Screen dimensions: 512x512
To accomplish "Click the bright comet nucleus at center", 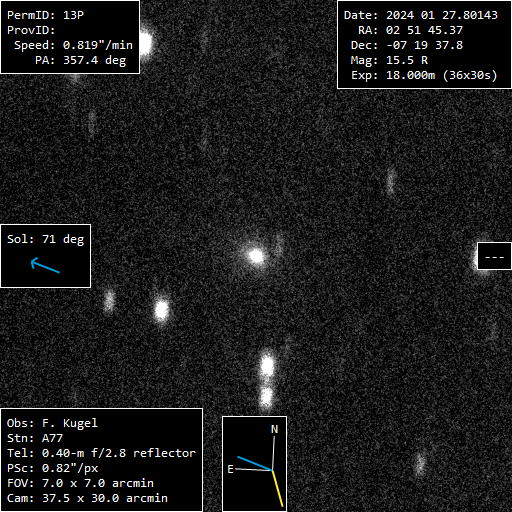I will tap(256, 256).
